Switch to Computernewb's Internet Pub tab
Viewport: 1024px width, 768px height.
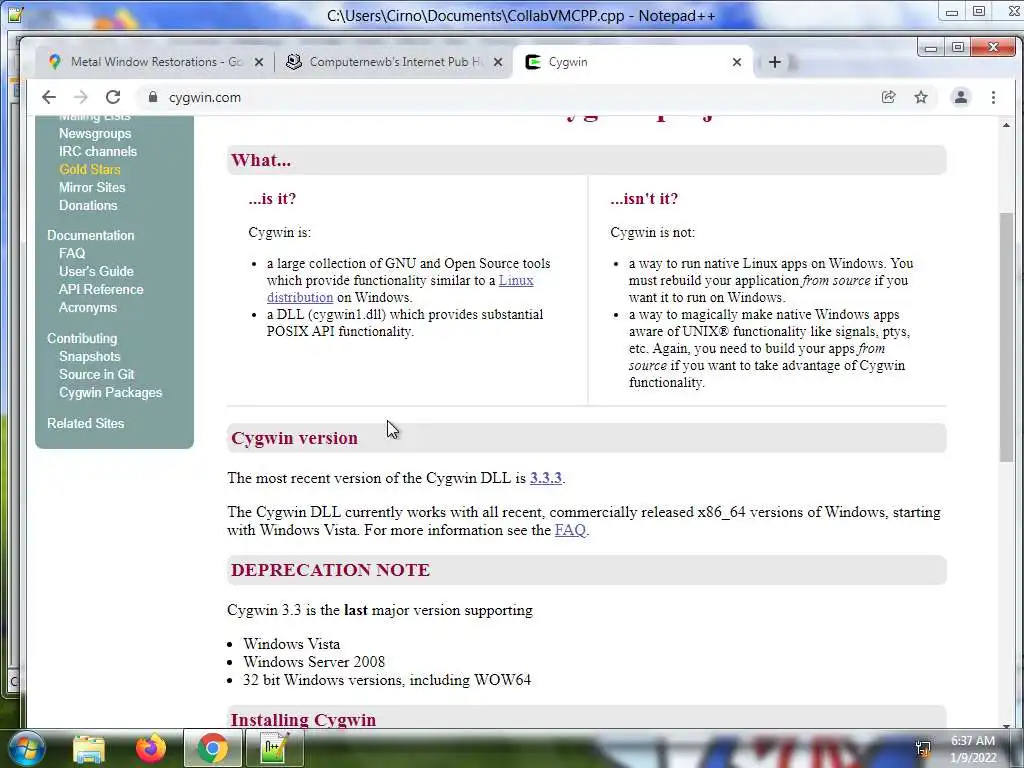click(392, 62)
